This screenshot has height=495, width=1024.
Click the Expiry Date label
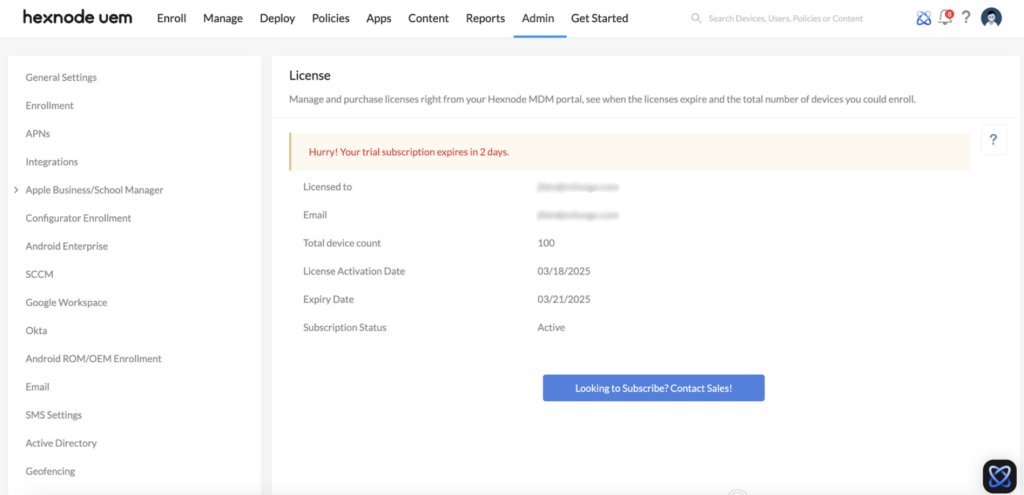(328, 299)
